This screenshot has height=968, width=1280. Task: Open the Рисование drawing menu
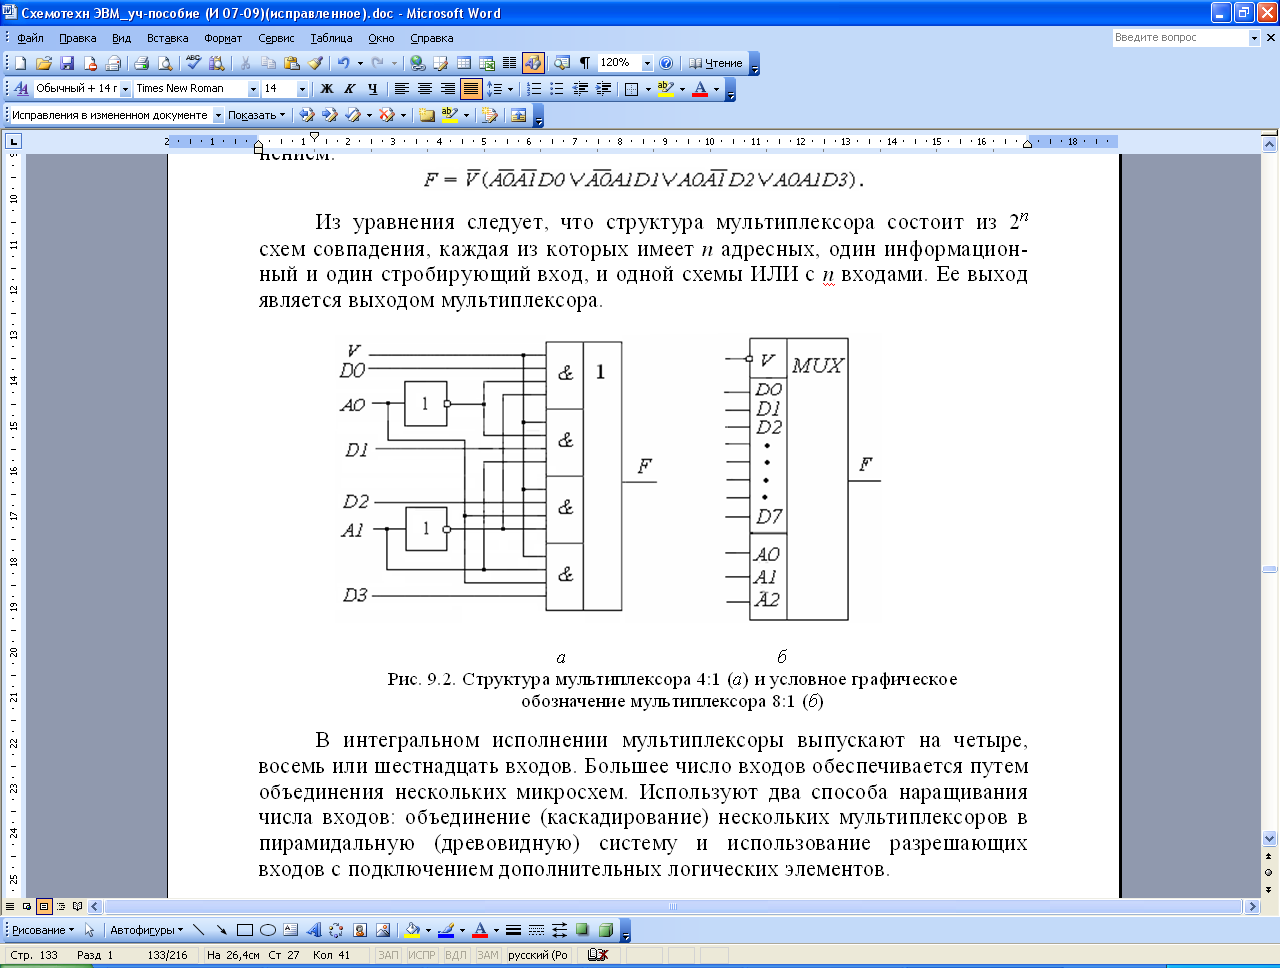(x=42, y=930)
